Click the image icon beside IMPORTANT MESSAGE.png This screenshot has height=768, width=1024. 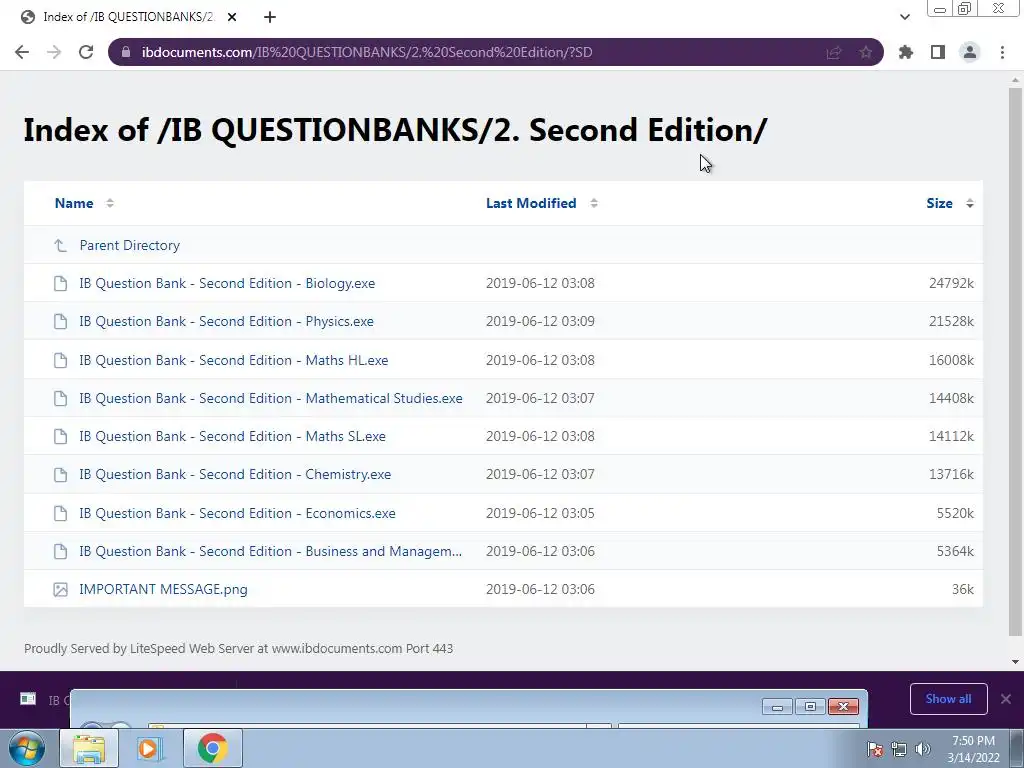[x=60, y=590]
